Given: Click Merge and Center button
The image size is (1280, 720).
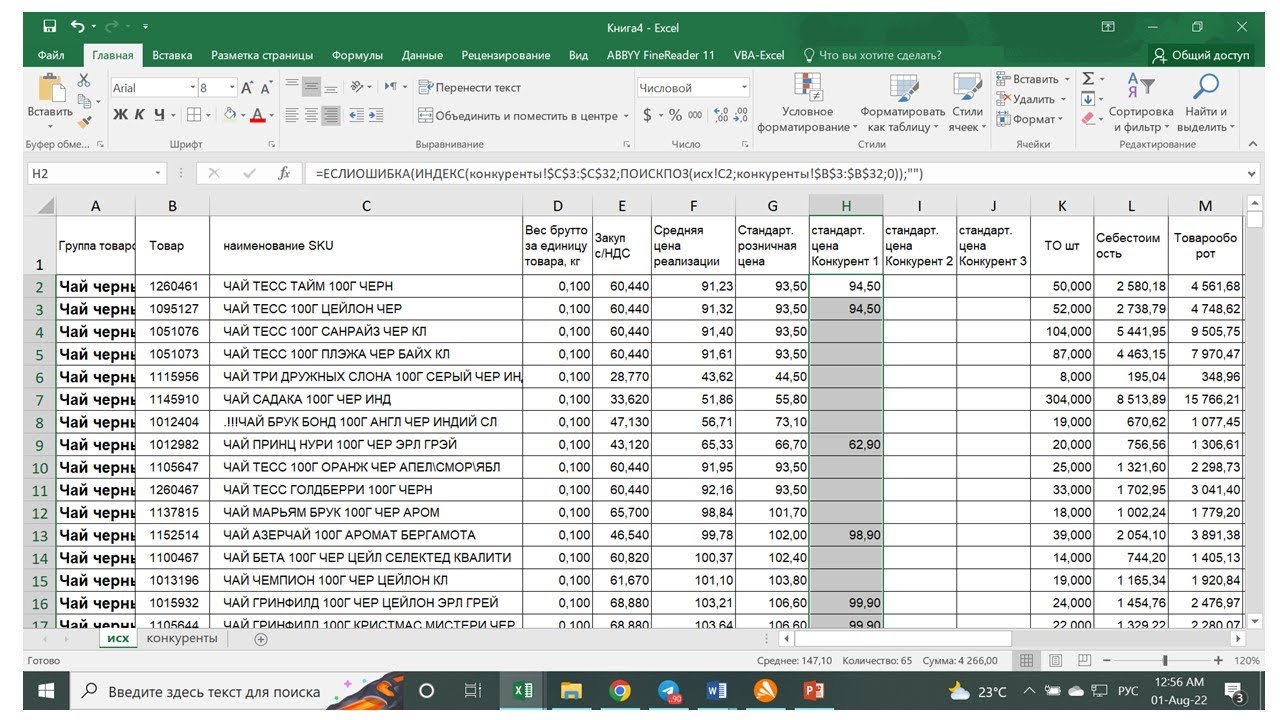Looking at the screenshot, I should [518, 116].
